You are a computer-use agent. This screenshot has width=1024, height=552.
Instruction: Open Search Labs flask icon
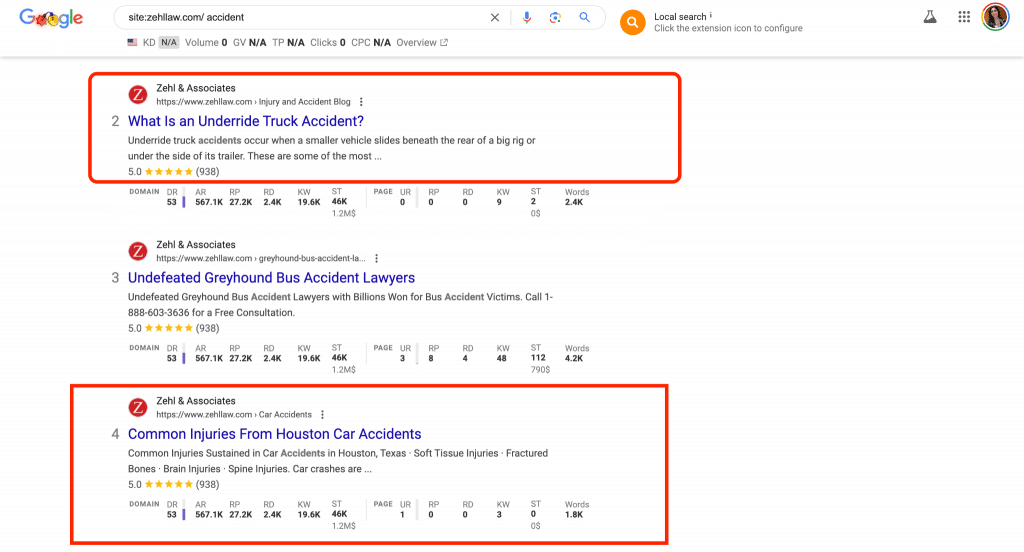point(929,17)
